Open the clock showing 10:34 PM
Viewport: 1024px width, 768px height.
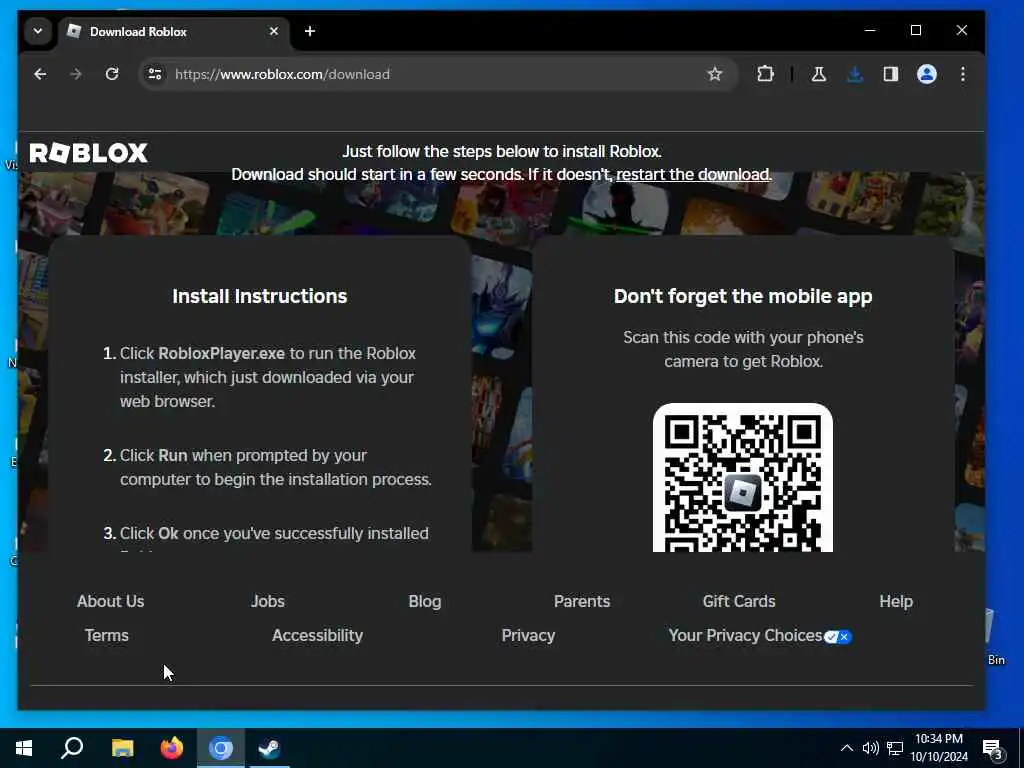tap(939, 748)
